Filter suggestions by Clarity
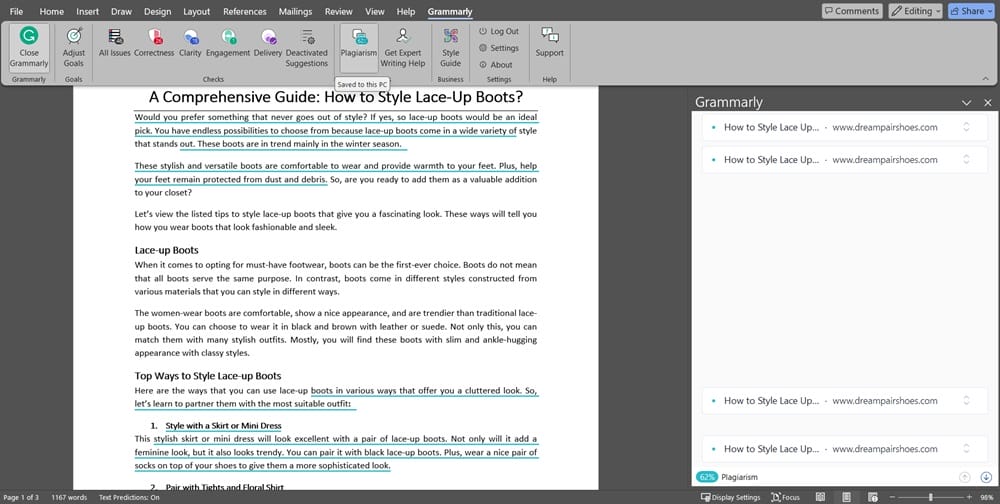Screen dimensions: 1000x504 click(190, 43)
